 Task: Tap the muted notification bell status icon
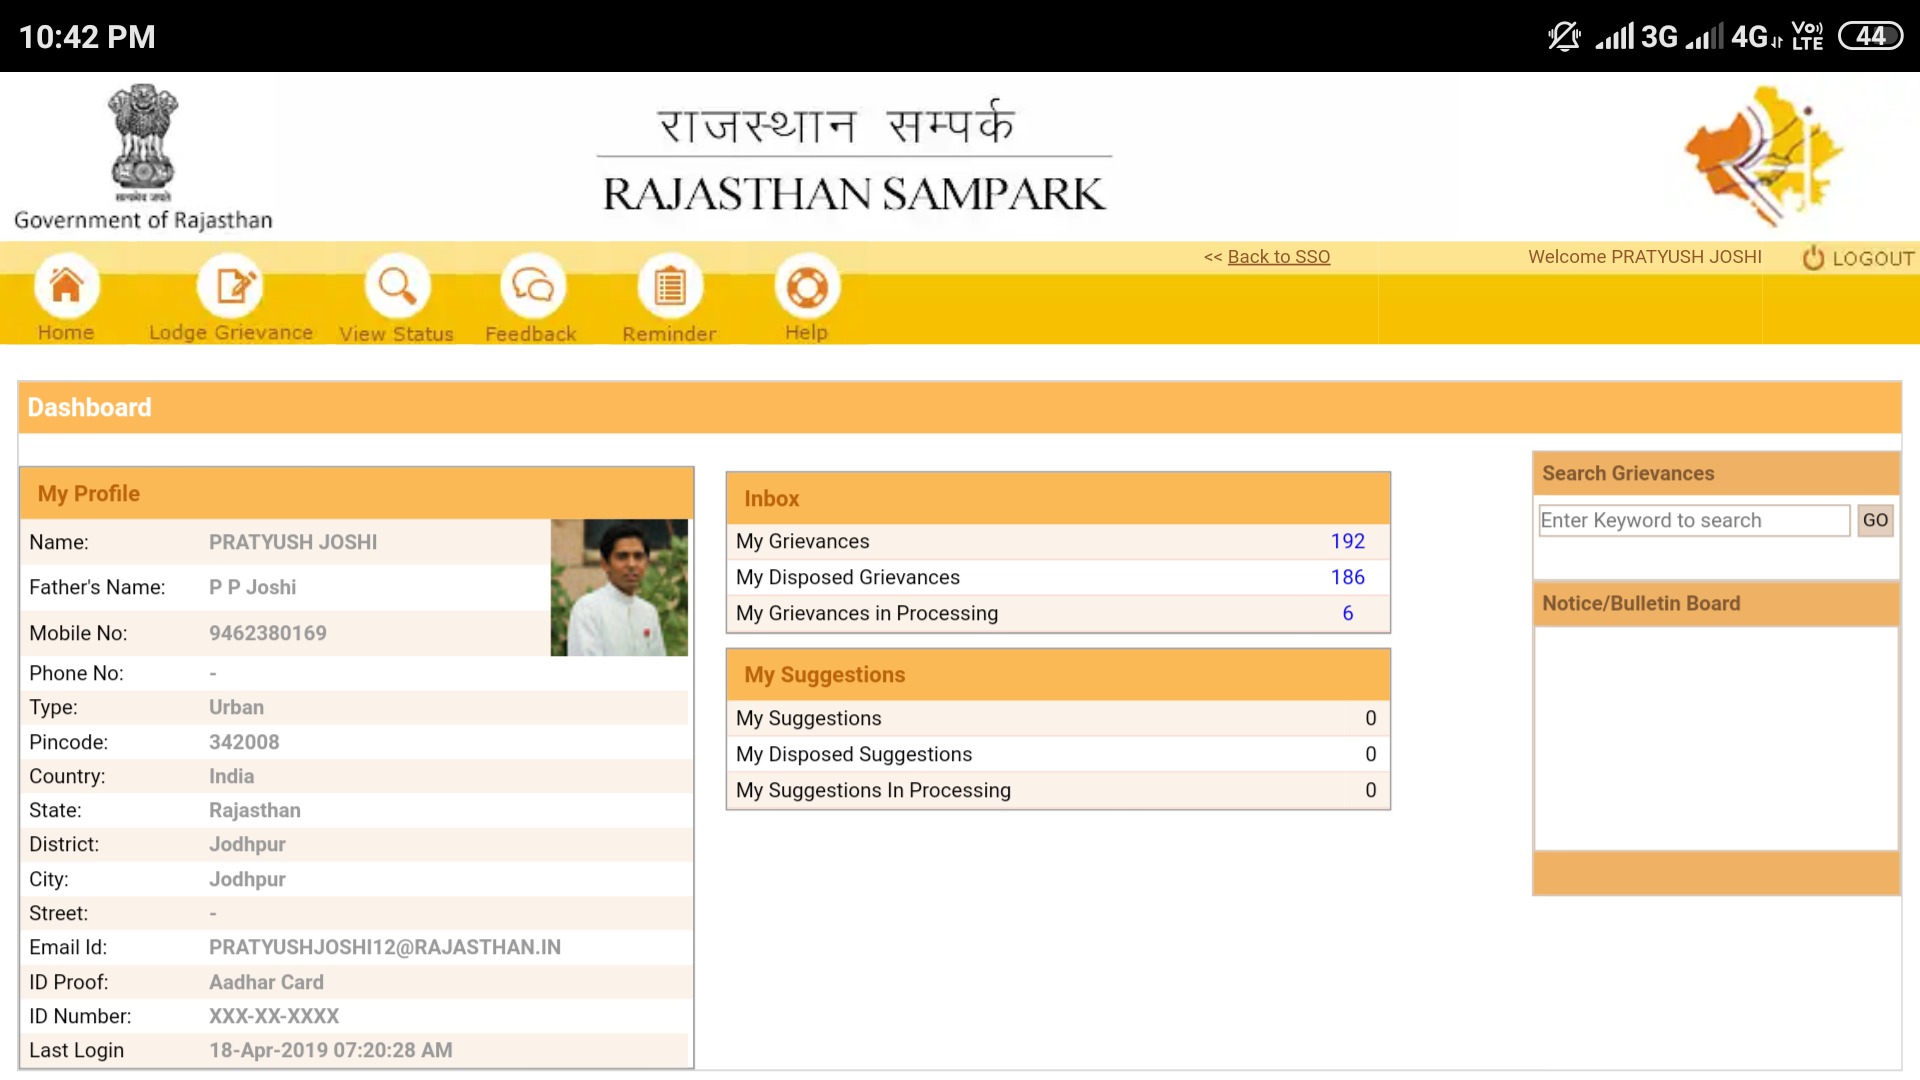[1563, 37]
